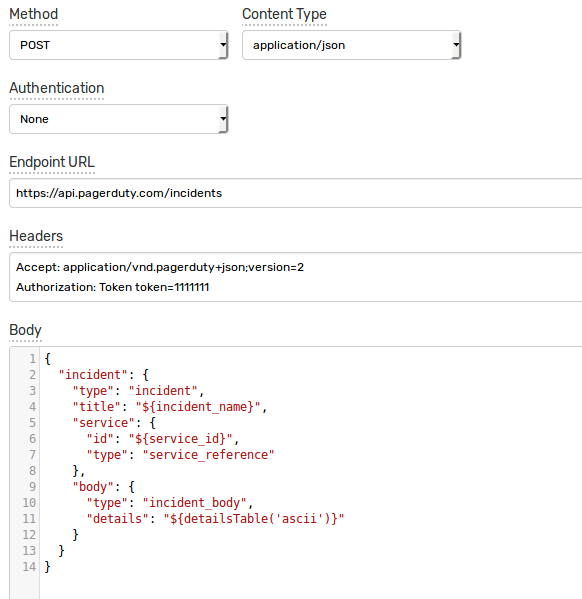Click the Content Type dropdown arrow

point(456,45)
